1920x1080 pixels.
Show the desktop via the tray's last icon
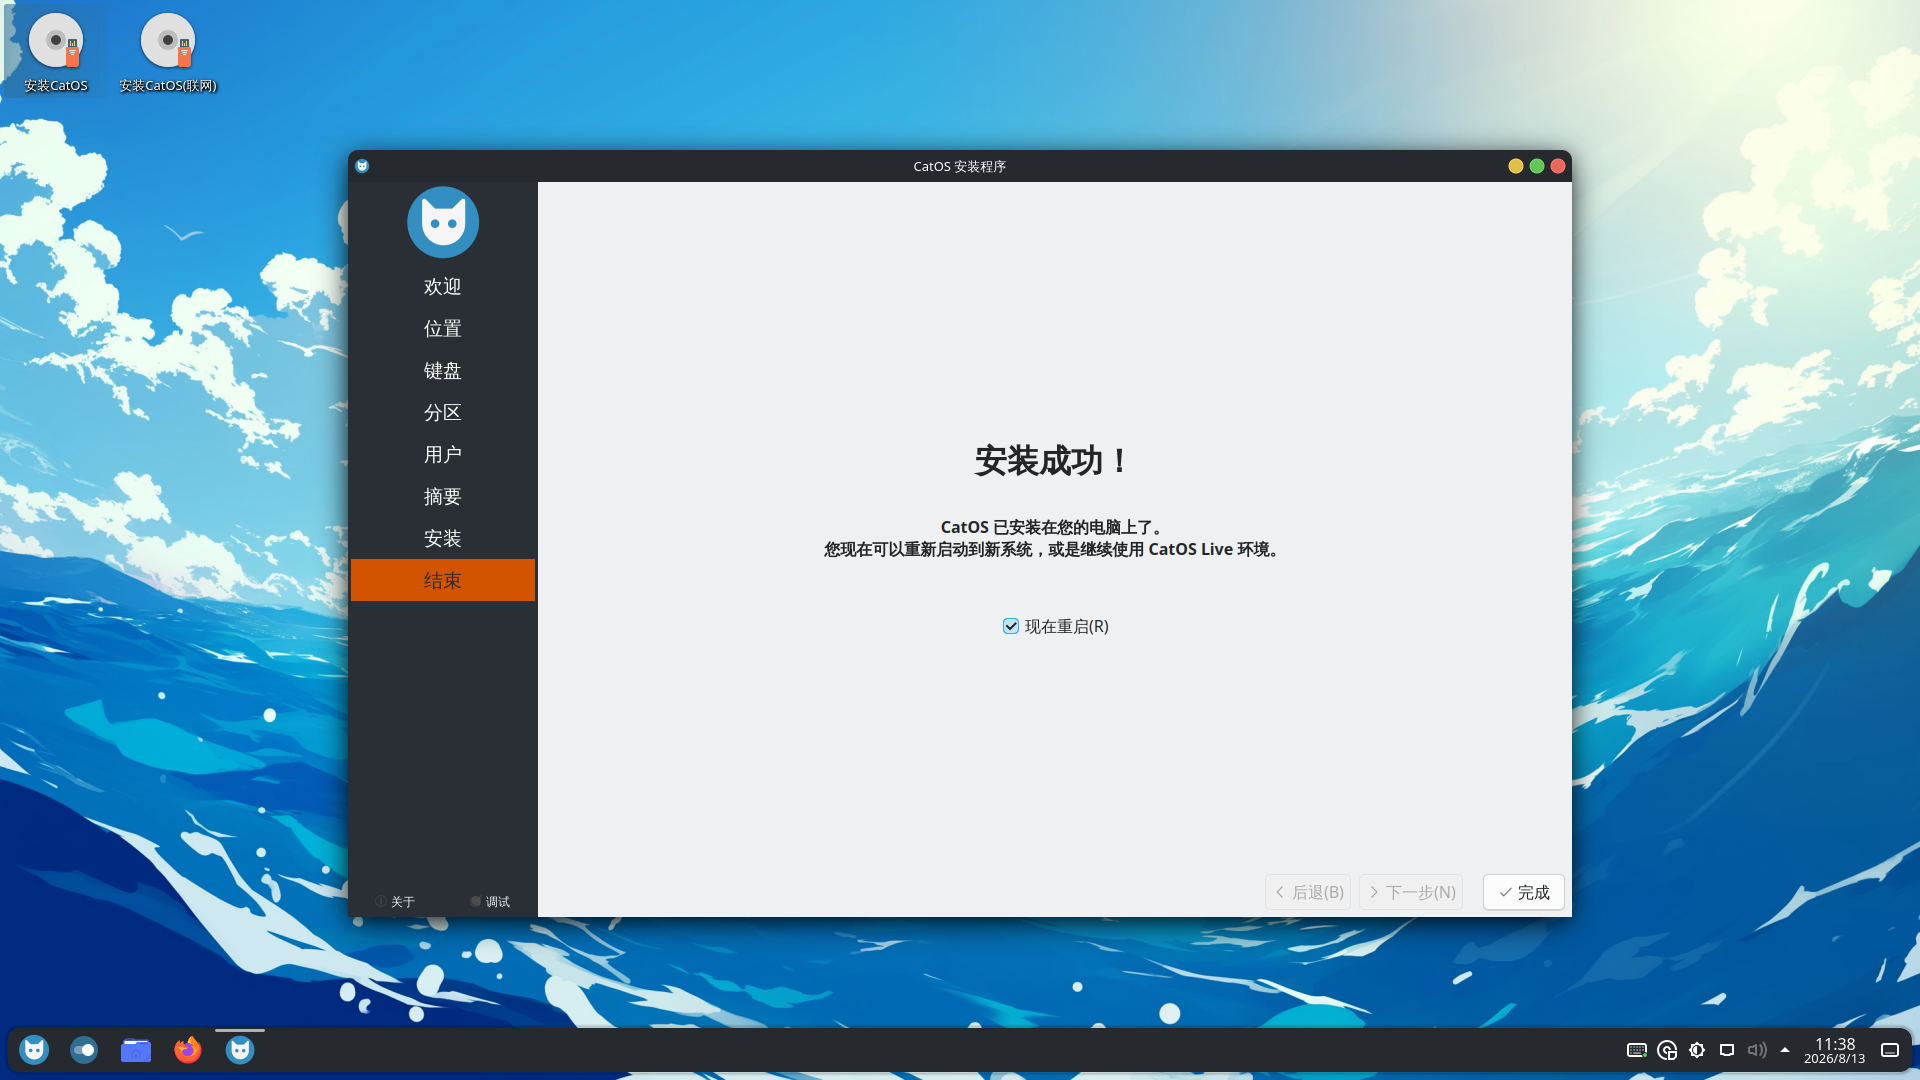1890,1050
